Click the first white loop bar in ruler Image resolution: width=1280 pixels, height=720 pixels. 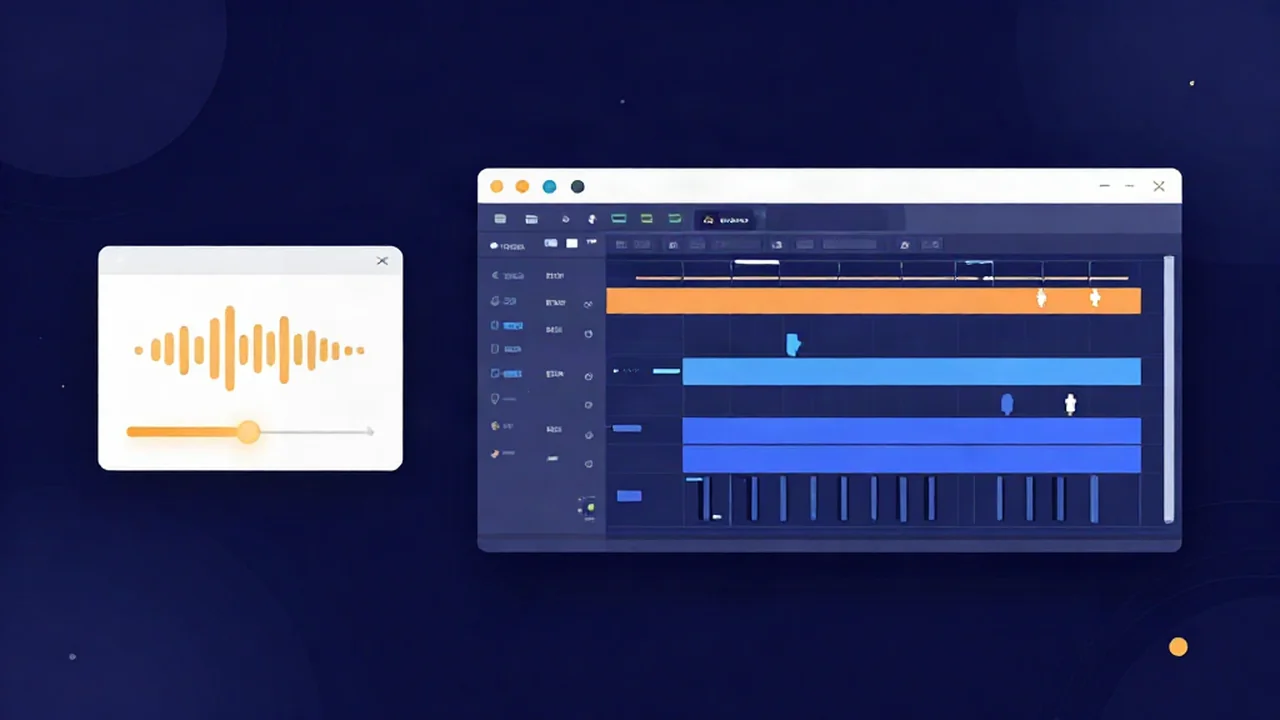[x=756, y=262]
